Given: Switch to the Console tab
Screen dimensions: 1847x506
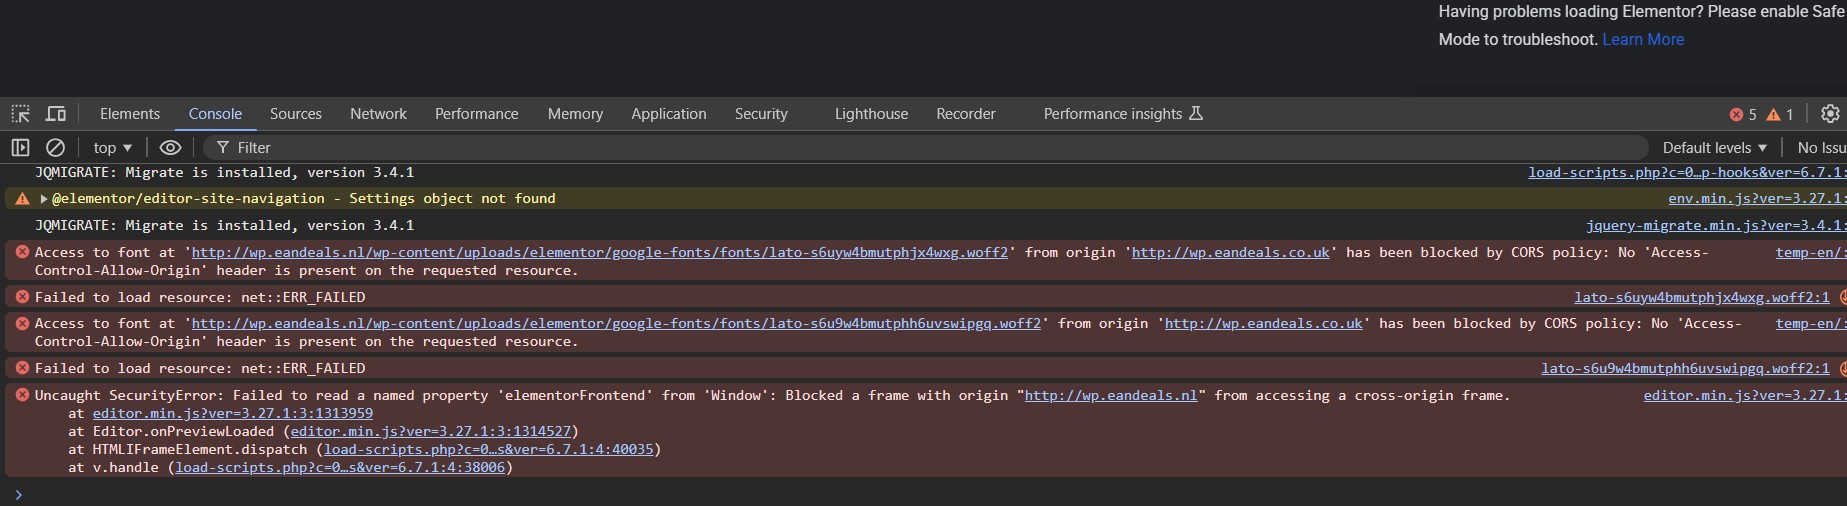Looking at the screenshot, I should [215, 114].
